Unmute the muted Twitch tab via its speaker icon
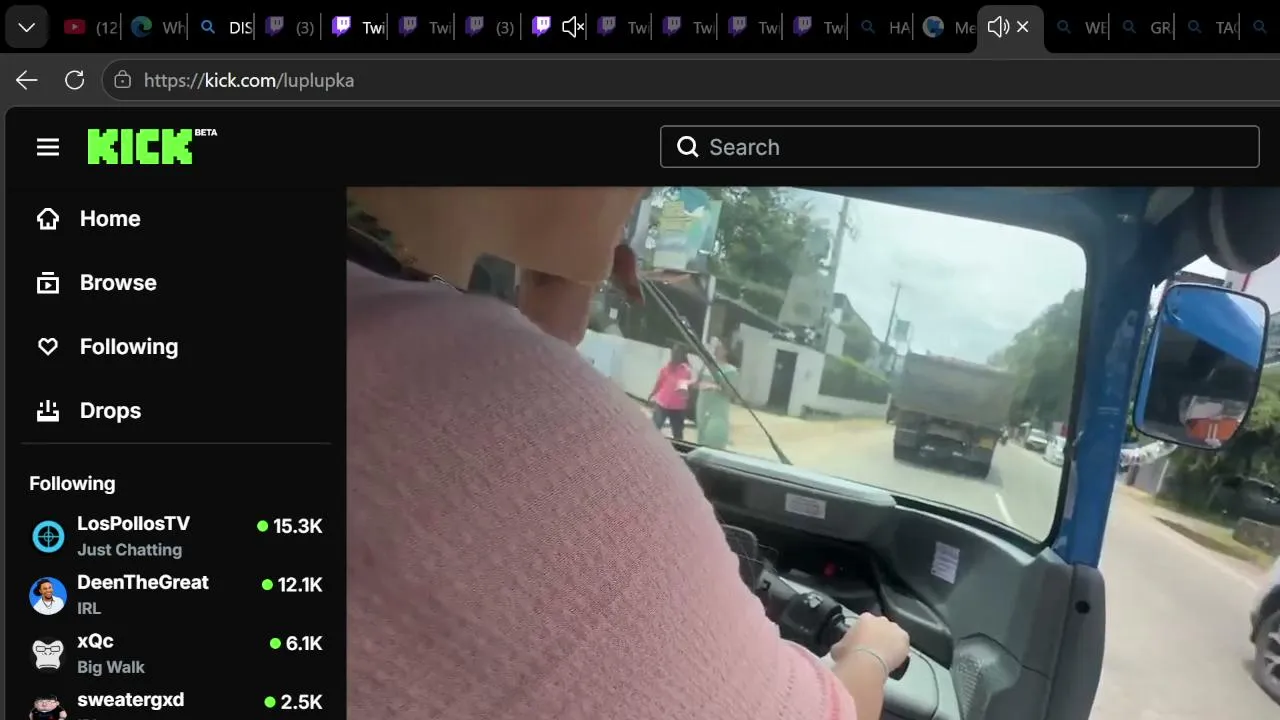1280x720 pixels. pyautogui.click(x=573, y=27)
